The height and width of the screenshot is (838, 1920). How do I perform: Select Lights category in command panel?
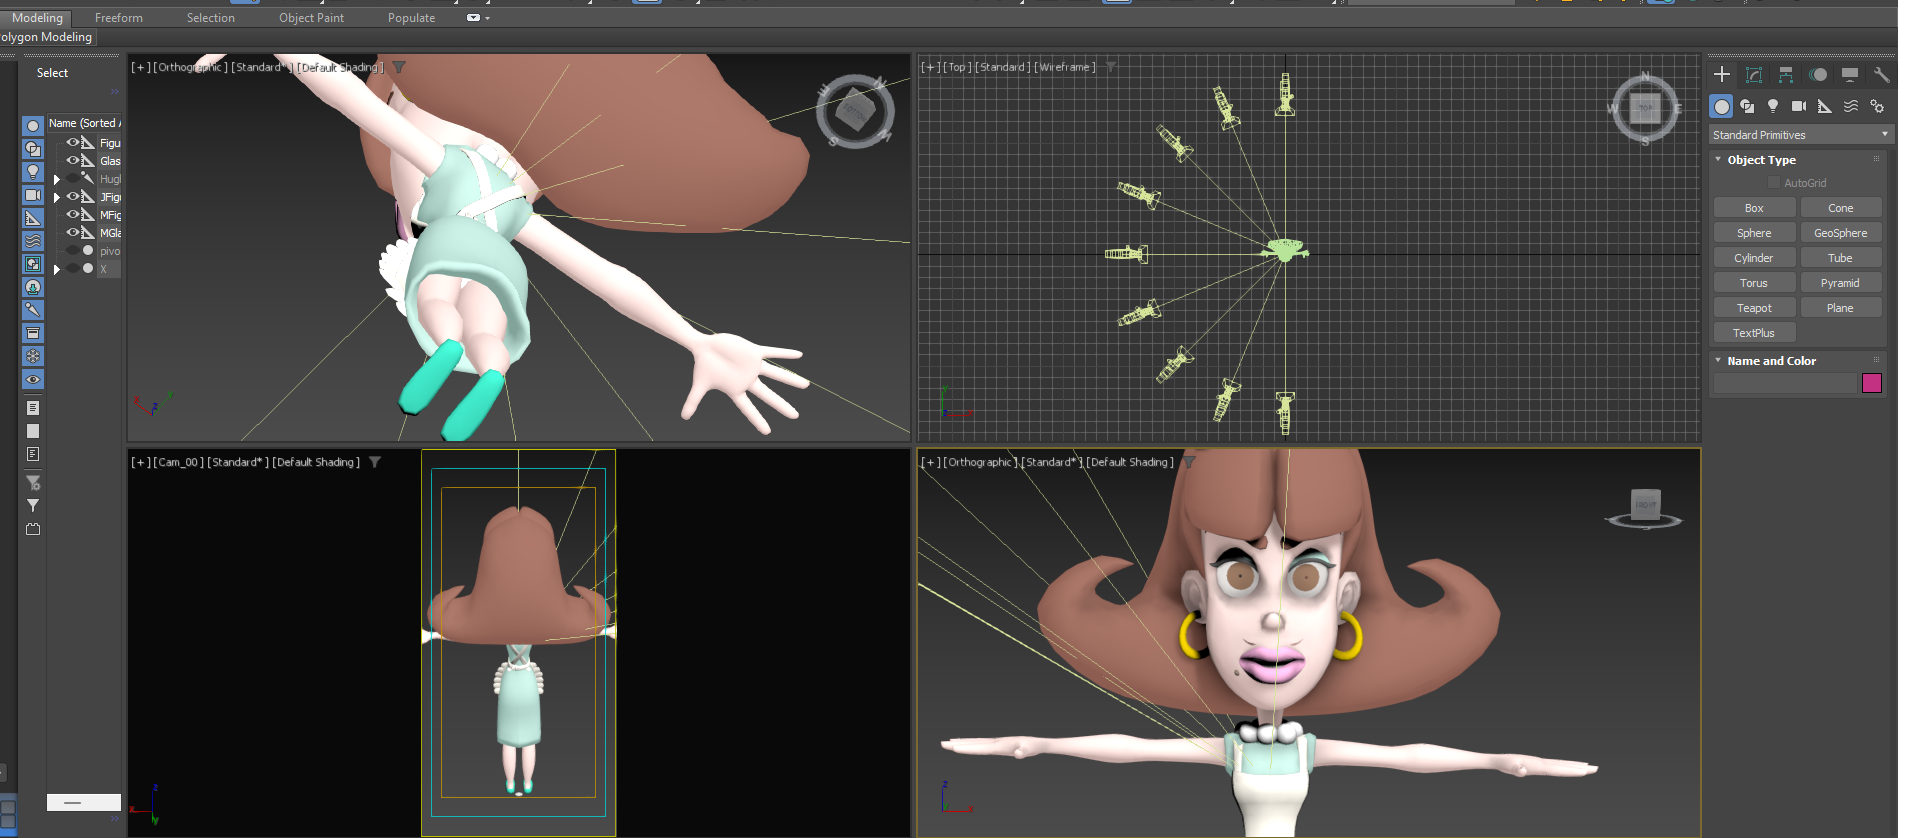[1773, 106]
